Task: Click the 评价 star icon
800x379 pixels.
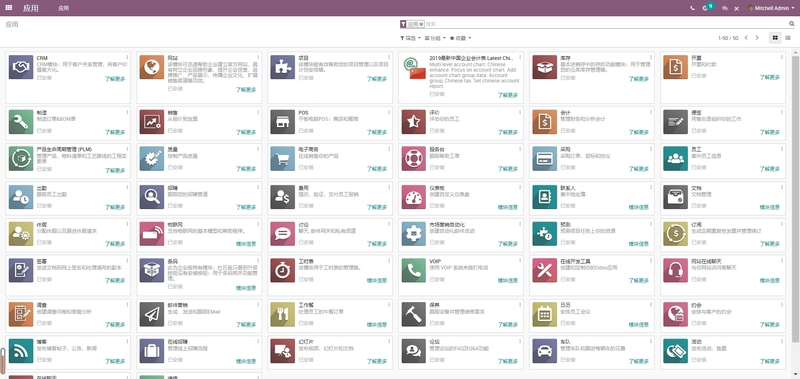Action: coord(414,122)
